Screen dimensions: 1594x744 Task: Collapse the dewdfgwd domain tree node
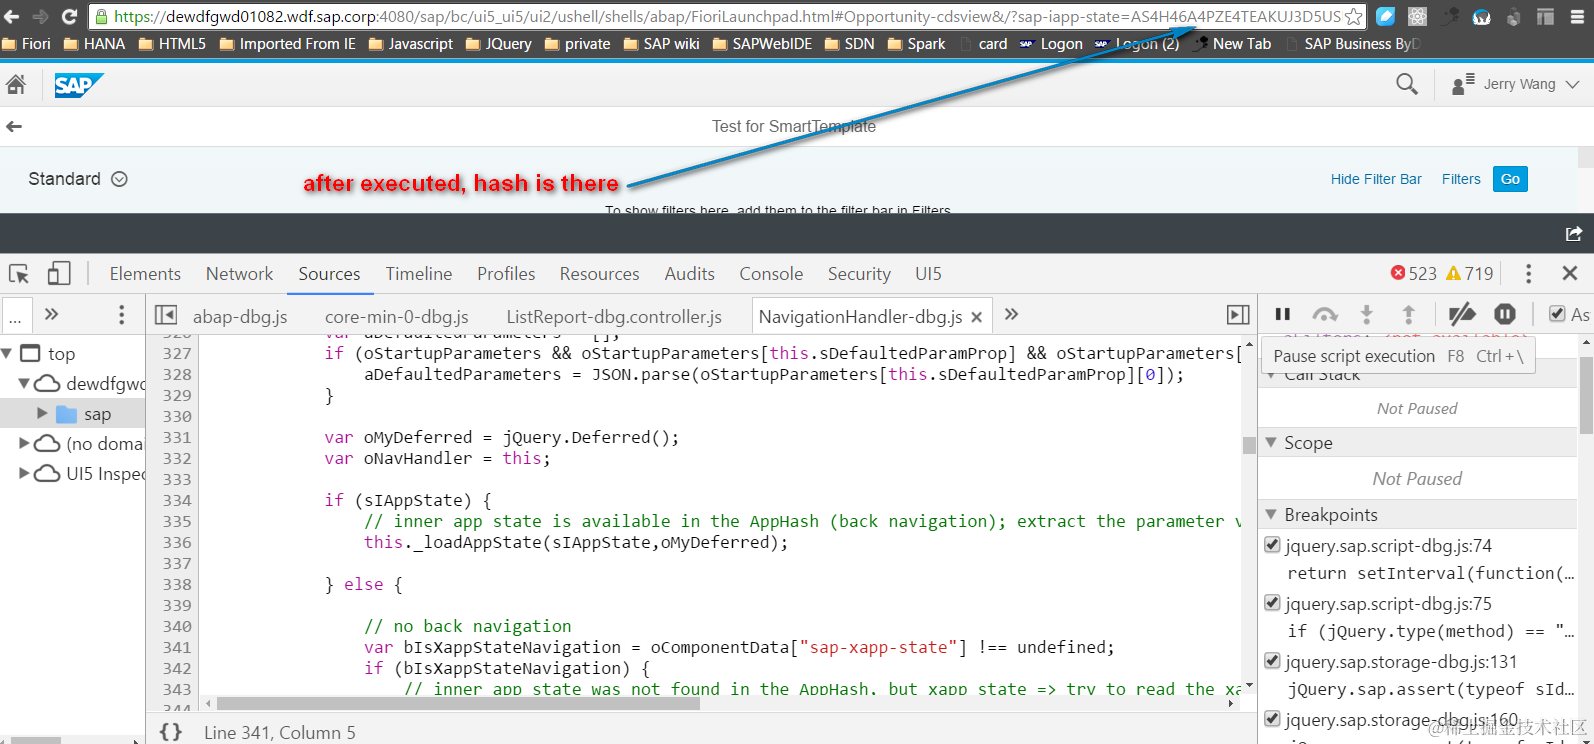(24, 383)
